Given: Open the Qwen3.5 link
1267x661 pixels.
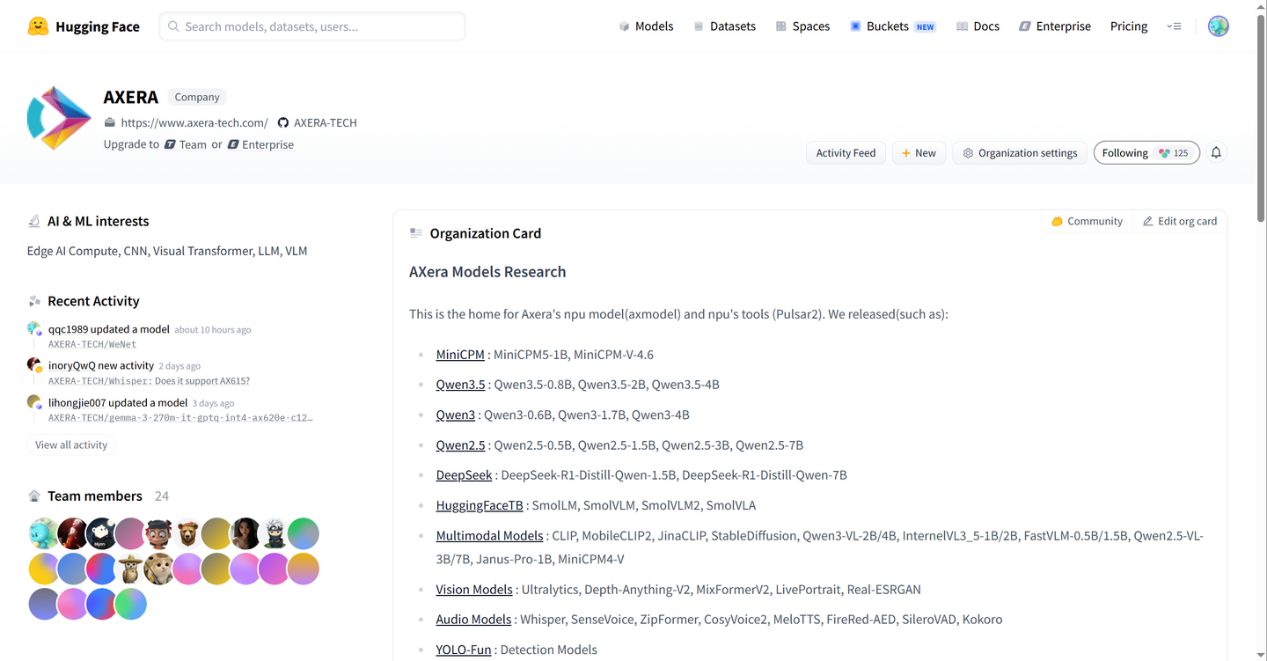Looking at the screenshot, I should point(460,385).
